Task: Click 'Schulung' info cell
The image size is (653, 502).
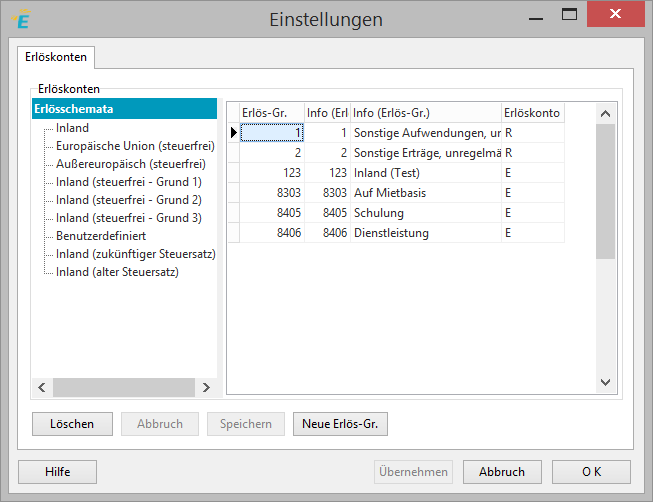Action: point(426,213)
